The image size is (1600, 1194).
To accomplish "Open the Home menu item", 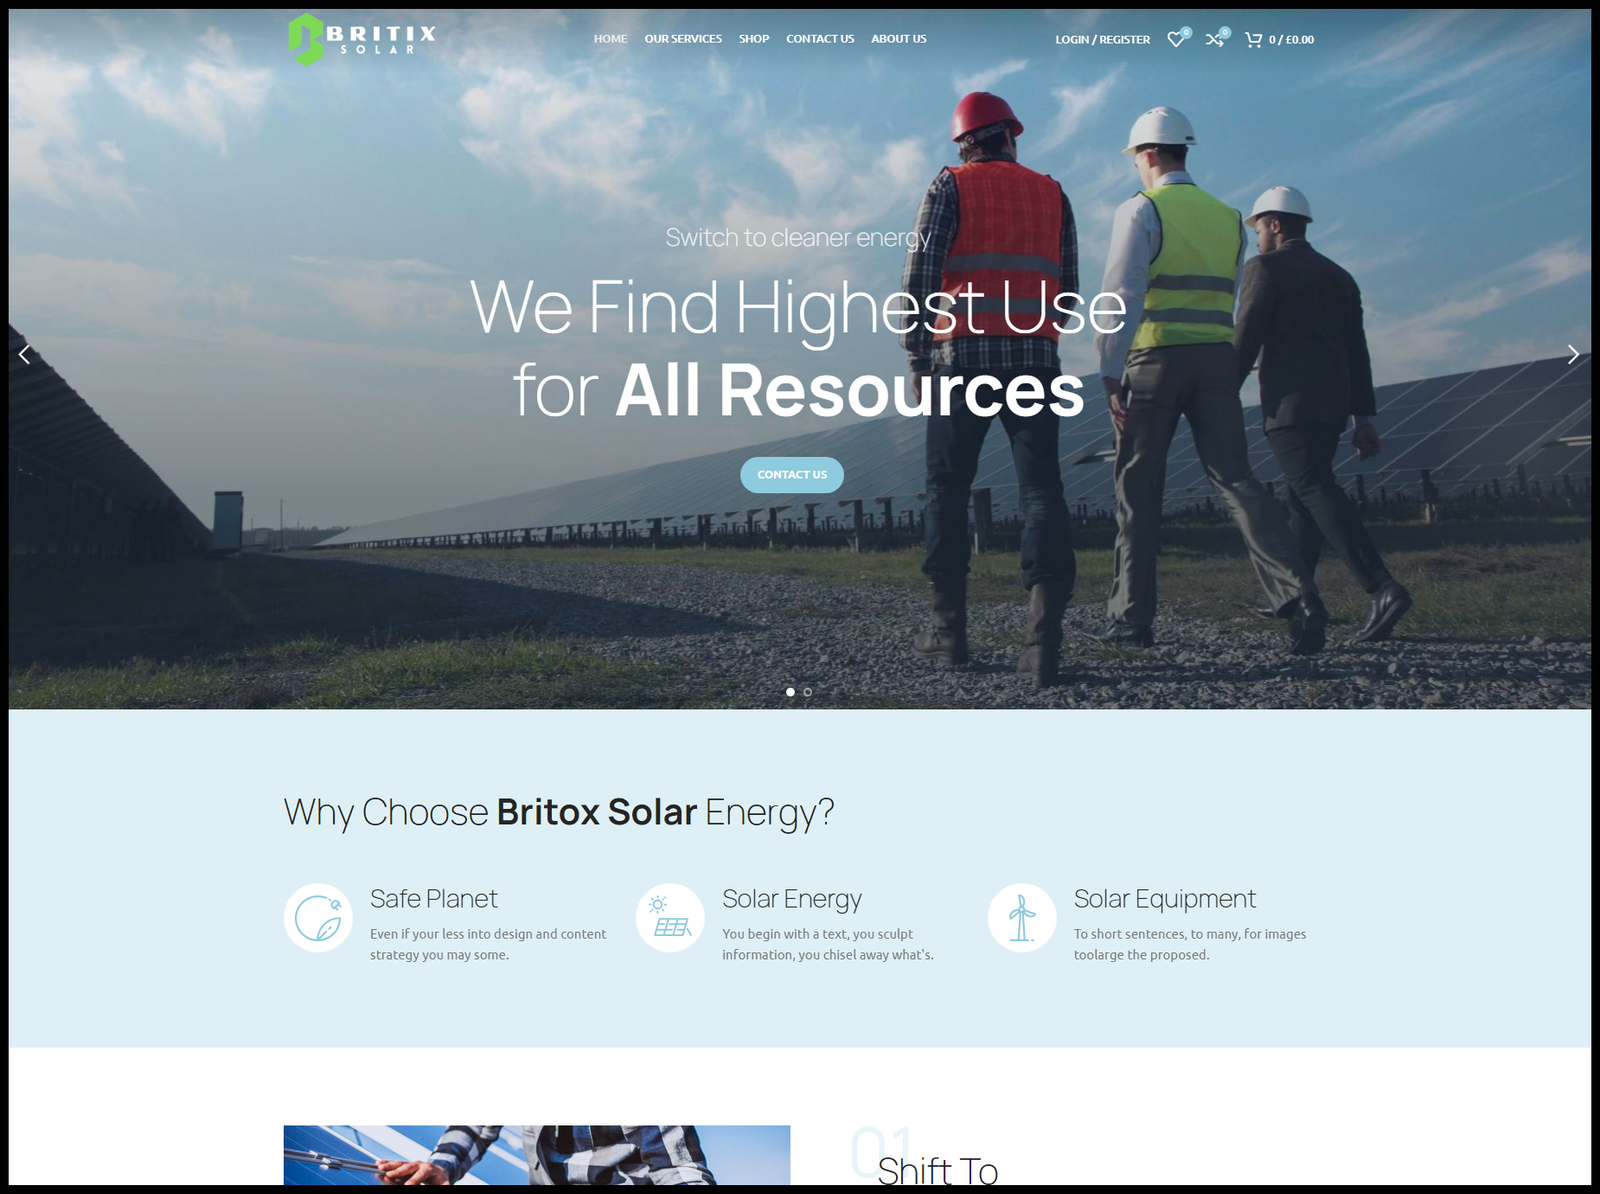I will pos(610,39).
